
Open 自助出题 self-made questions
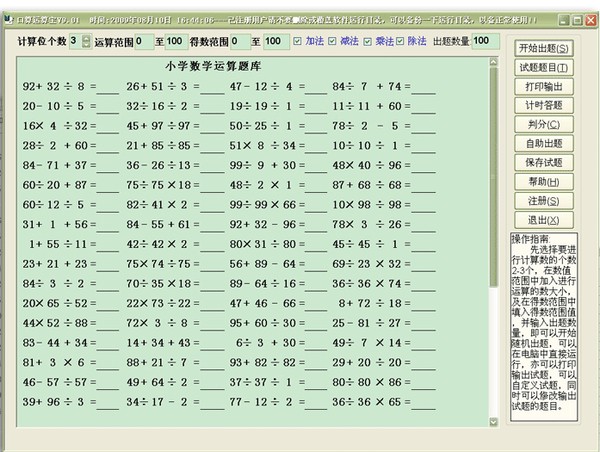coord(544,143)
